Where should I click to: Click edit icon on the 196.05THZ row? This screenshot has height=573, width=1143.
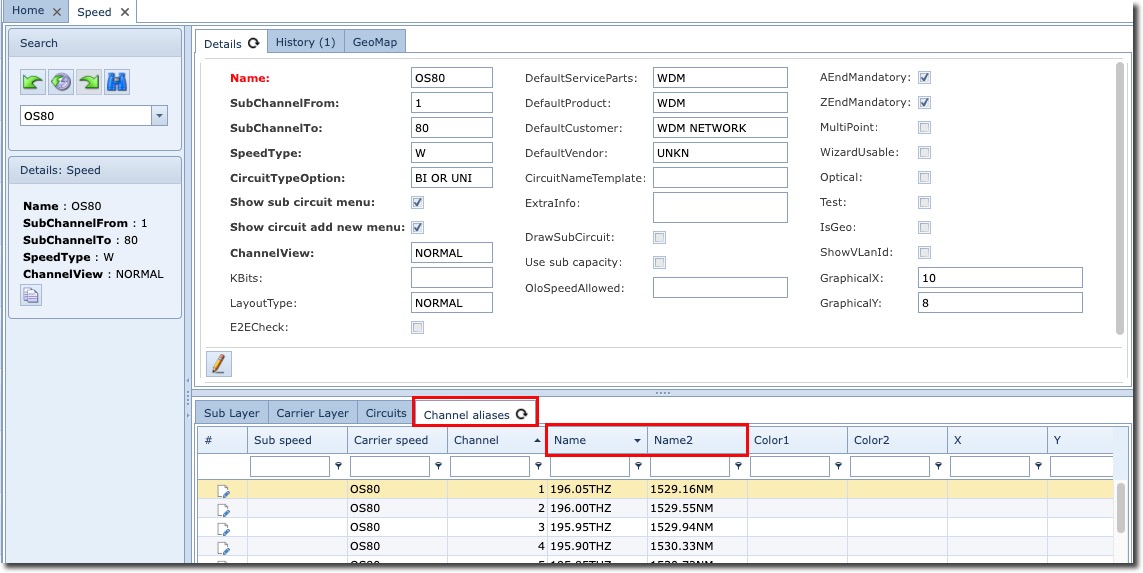point(223,491)
